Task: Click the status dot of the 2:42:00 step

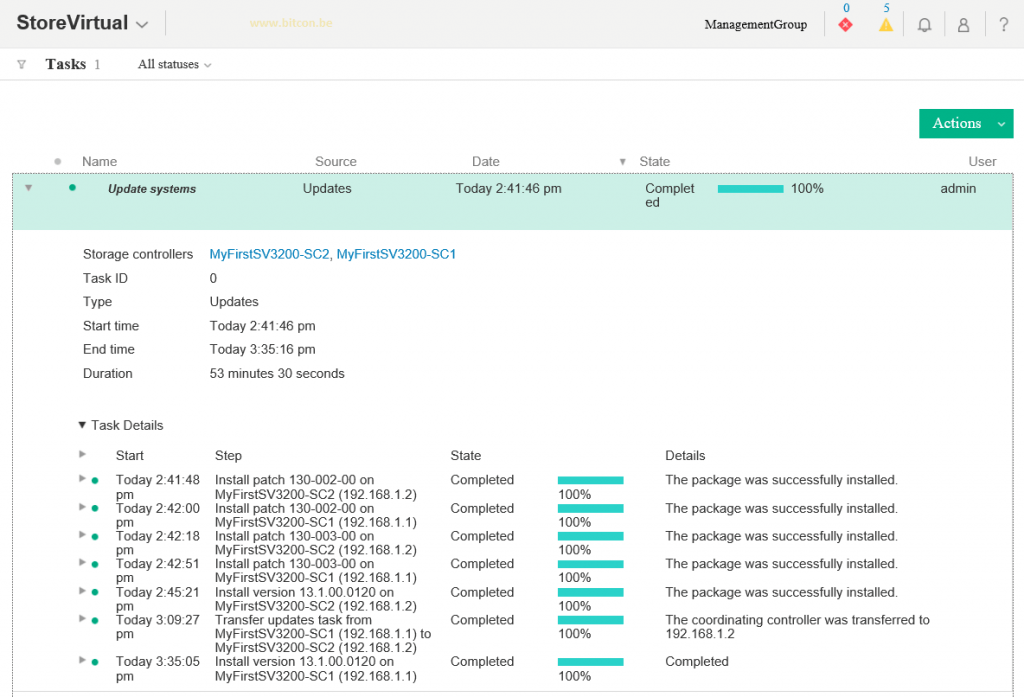Action: [x=95, y=508]
